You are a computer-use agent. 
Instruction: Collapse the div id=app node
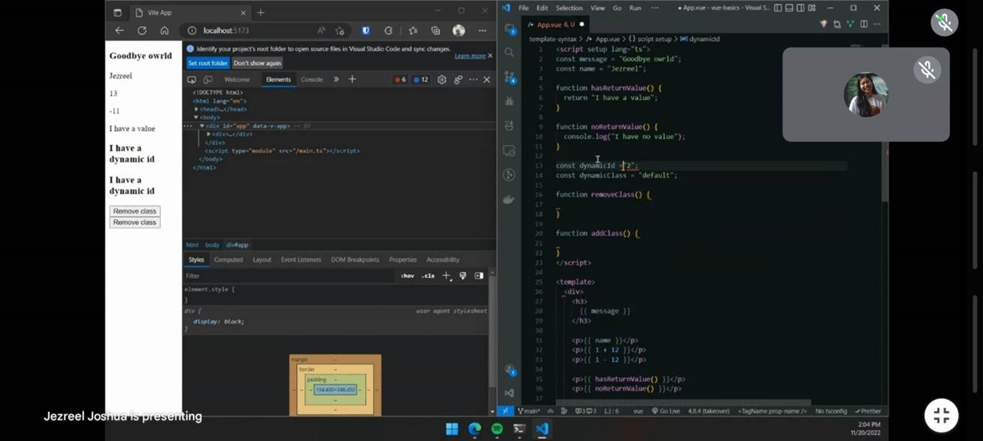point(202,125)
